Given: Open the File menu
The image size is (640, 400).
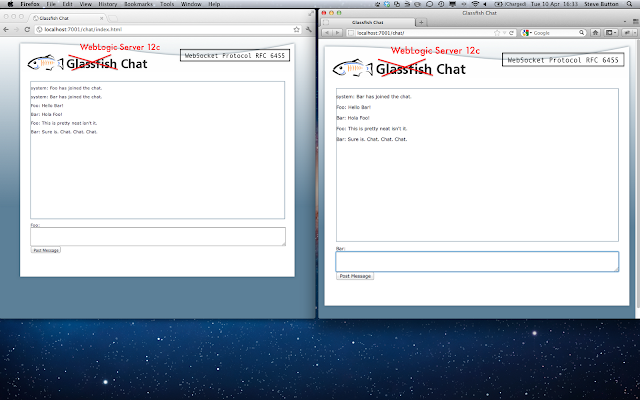Looking at the screenshot, I should tap(51, 4).
